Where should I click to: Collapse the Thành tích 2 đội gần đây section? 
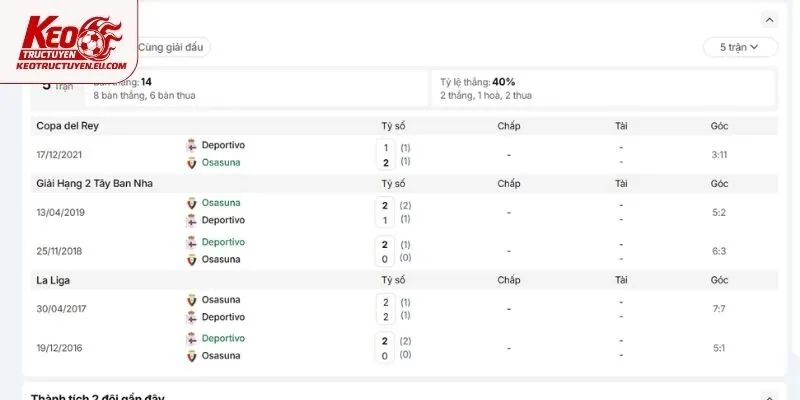click(x=769, y=396)
